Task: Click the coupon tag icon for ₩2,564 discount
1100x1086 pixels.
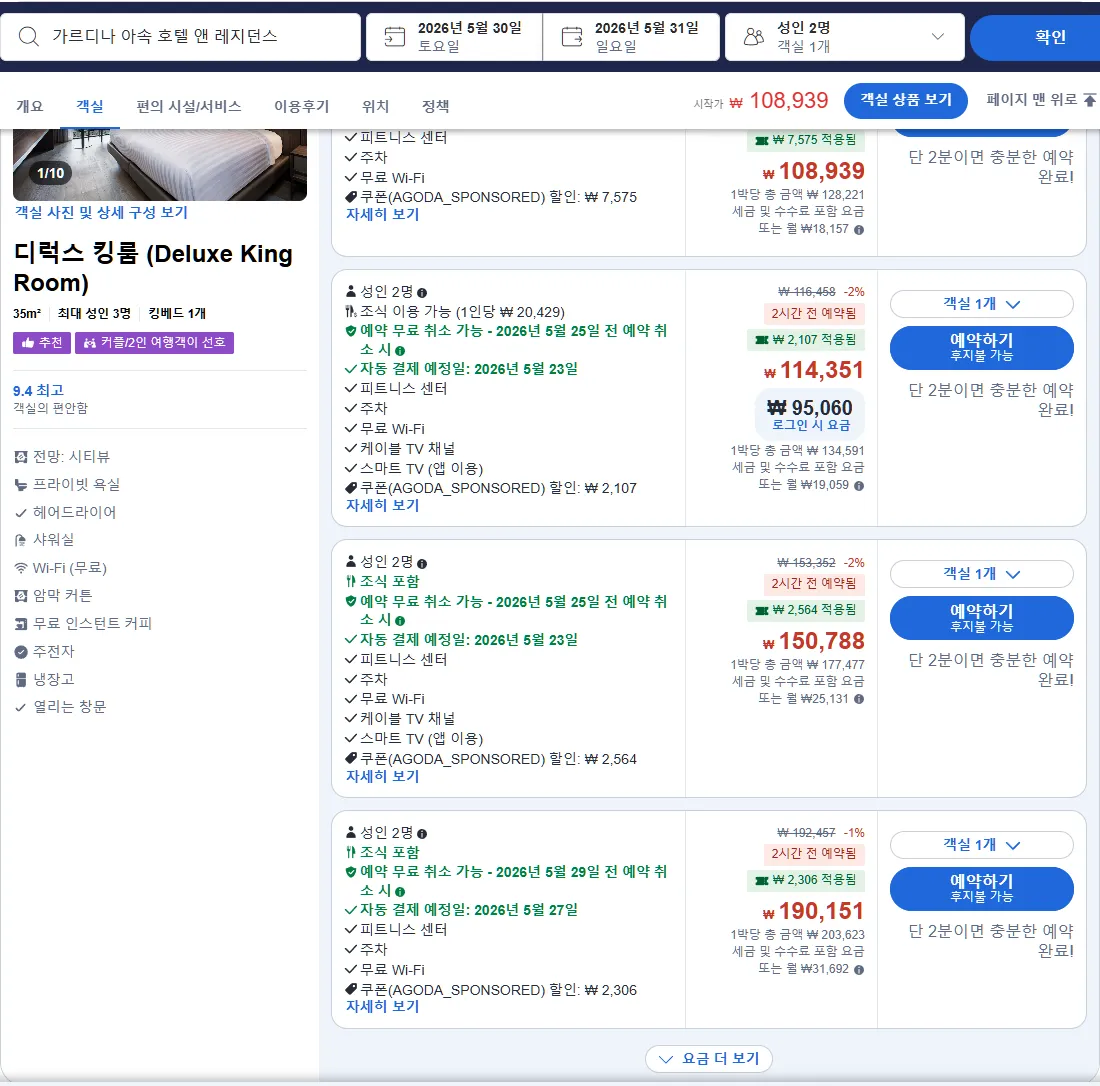Action: point(351,758)
